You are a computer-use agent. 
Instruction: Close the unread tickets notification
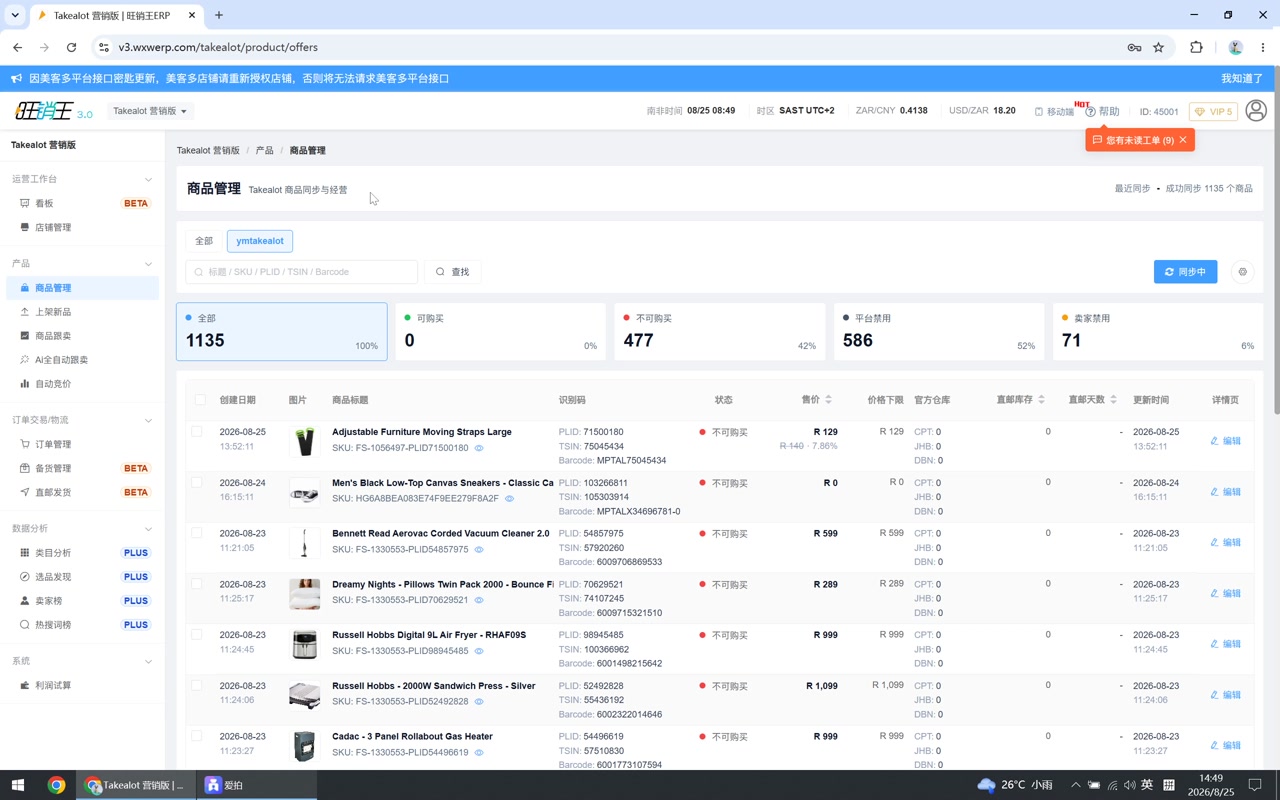coord(1183,140)
